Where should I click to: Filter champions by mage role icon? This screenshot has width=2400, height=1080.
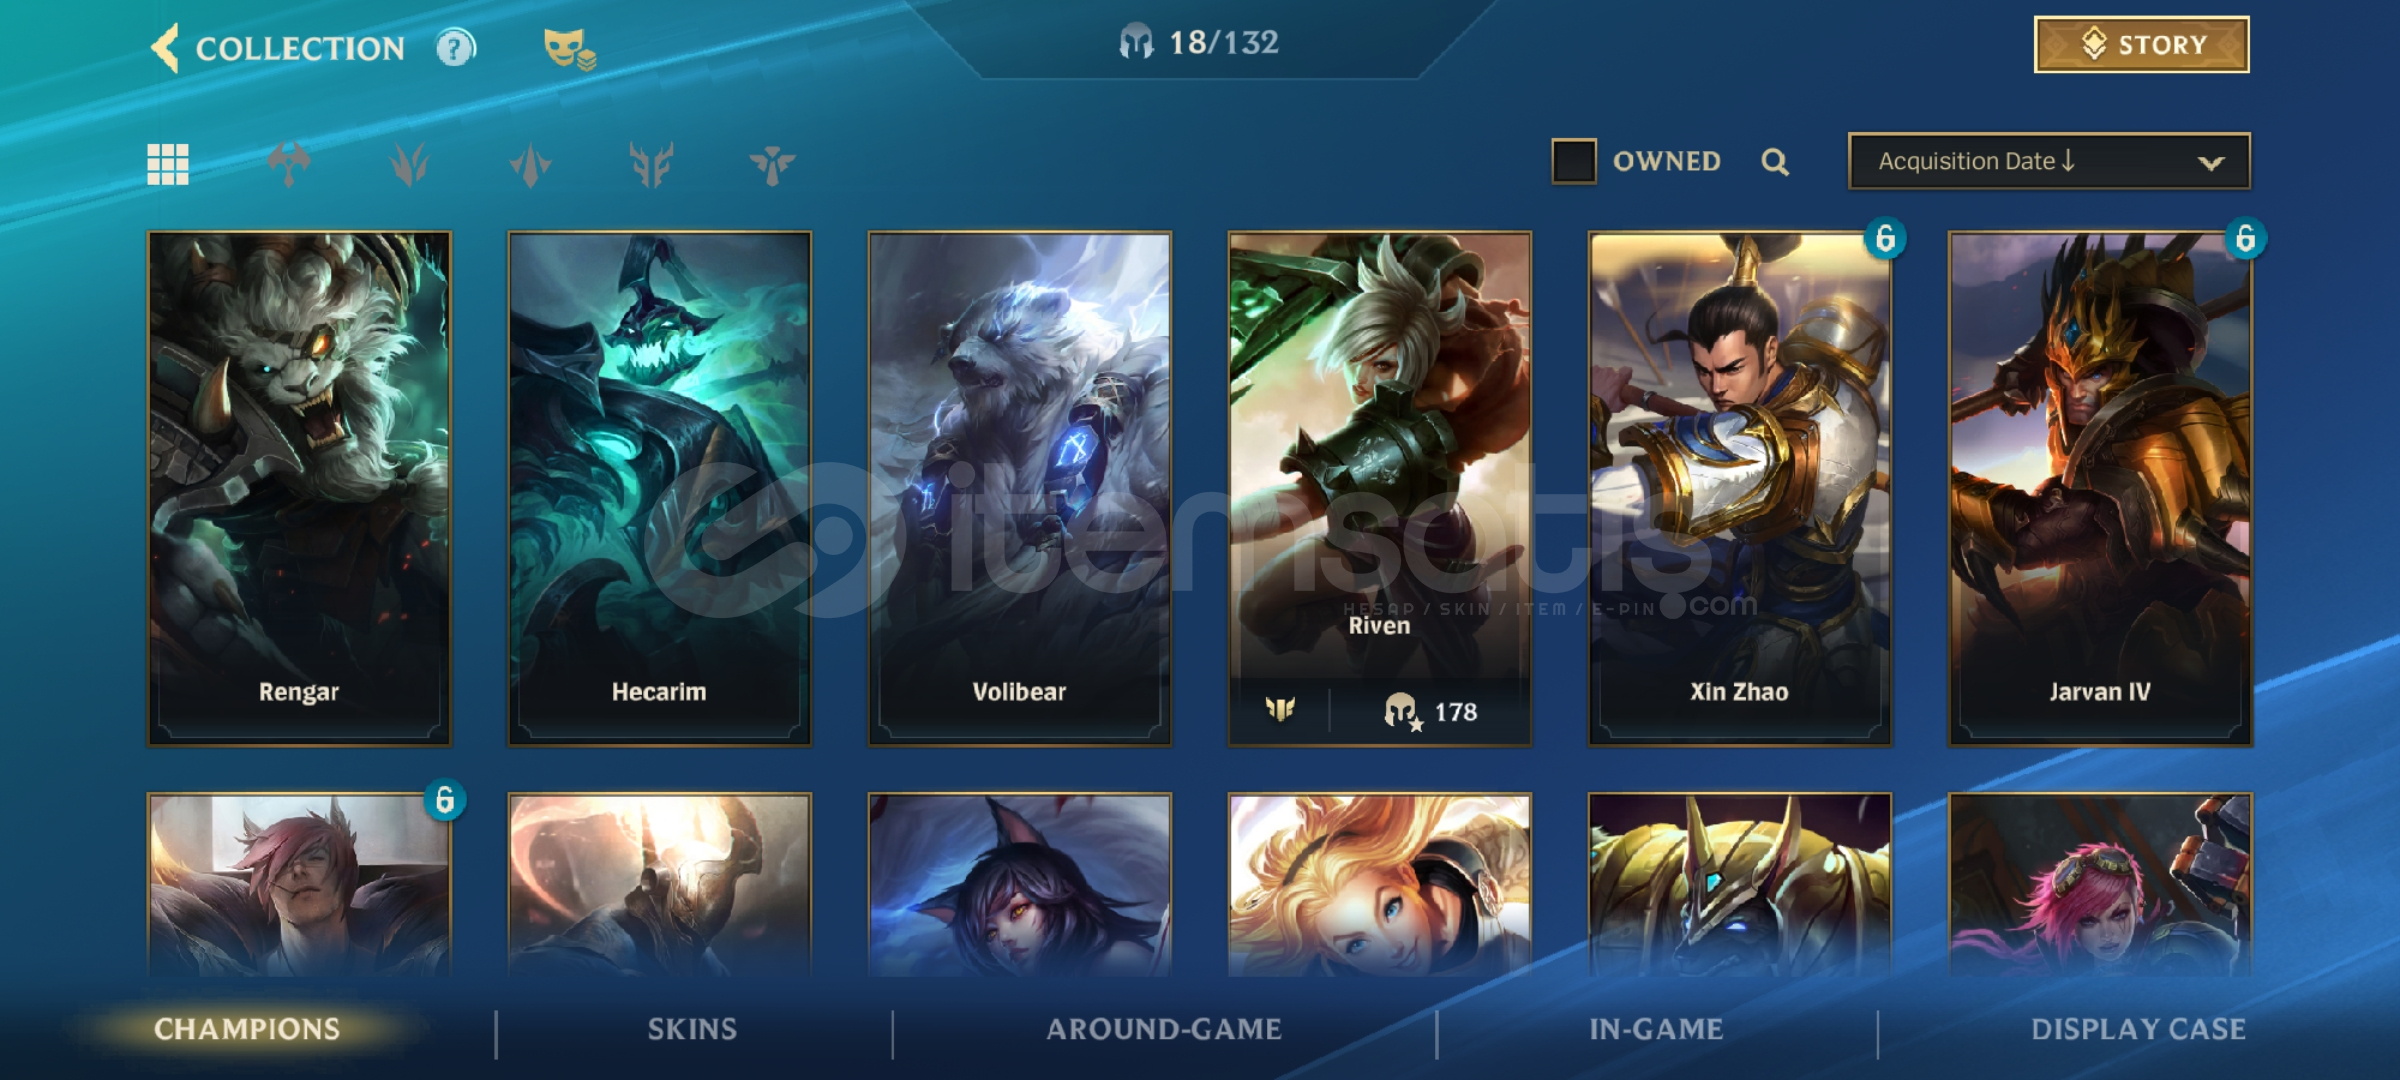[409, 164]
